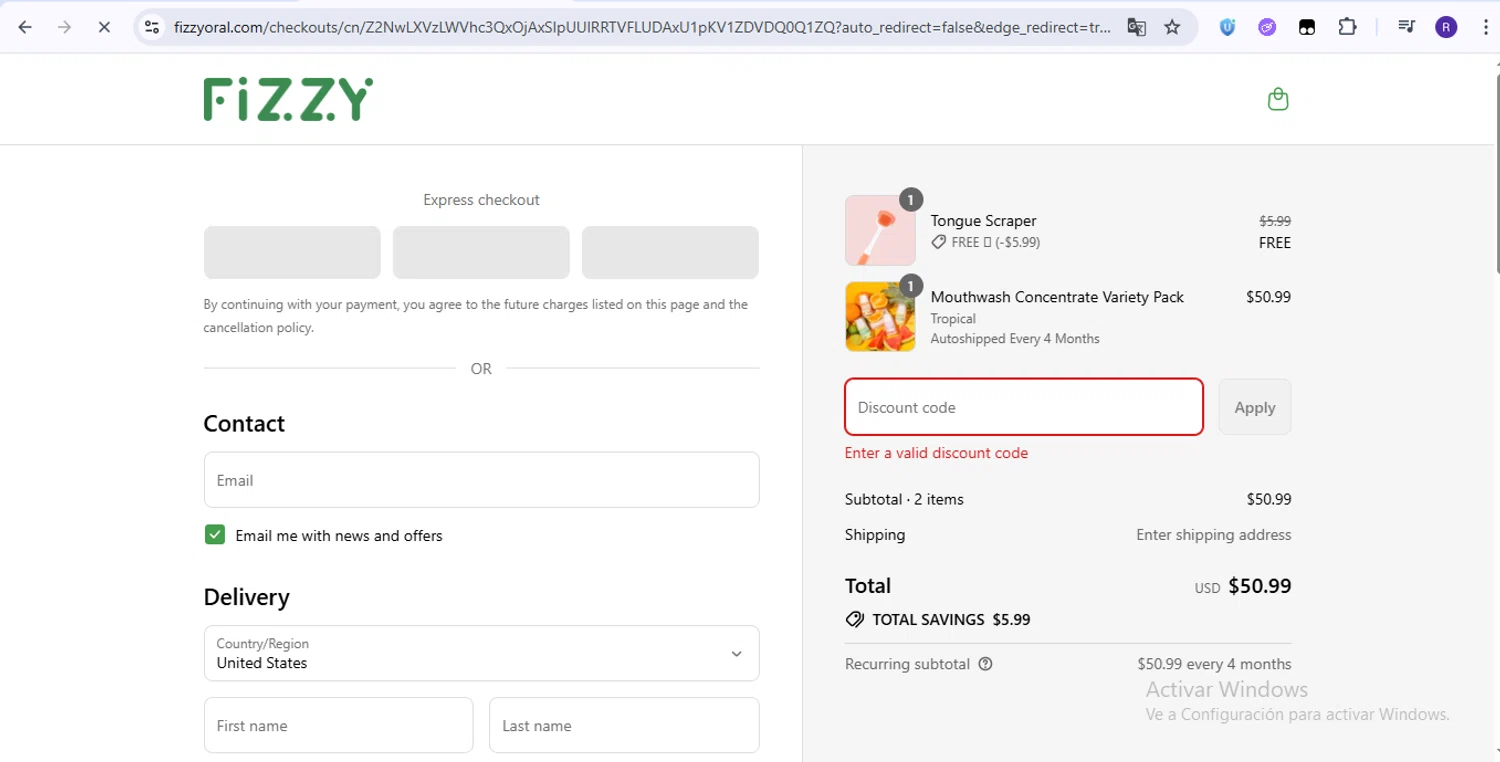Click the Apply discount button
The image size is (1500, 762).
[x=1254, y=407]
